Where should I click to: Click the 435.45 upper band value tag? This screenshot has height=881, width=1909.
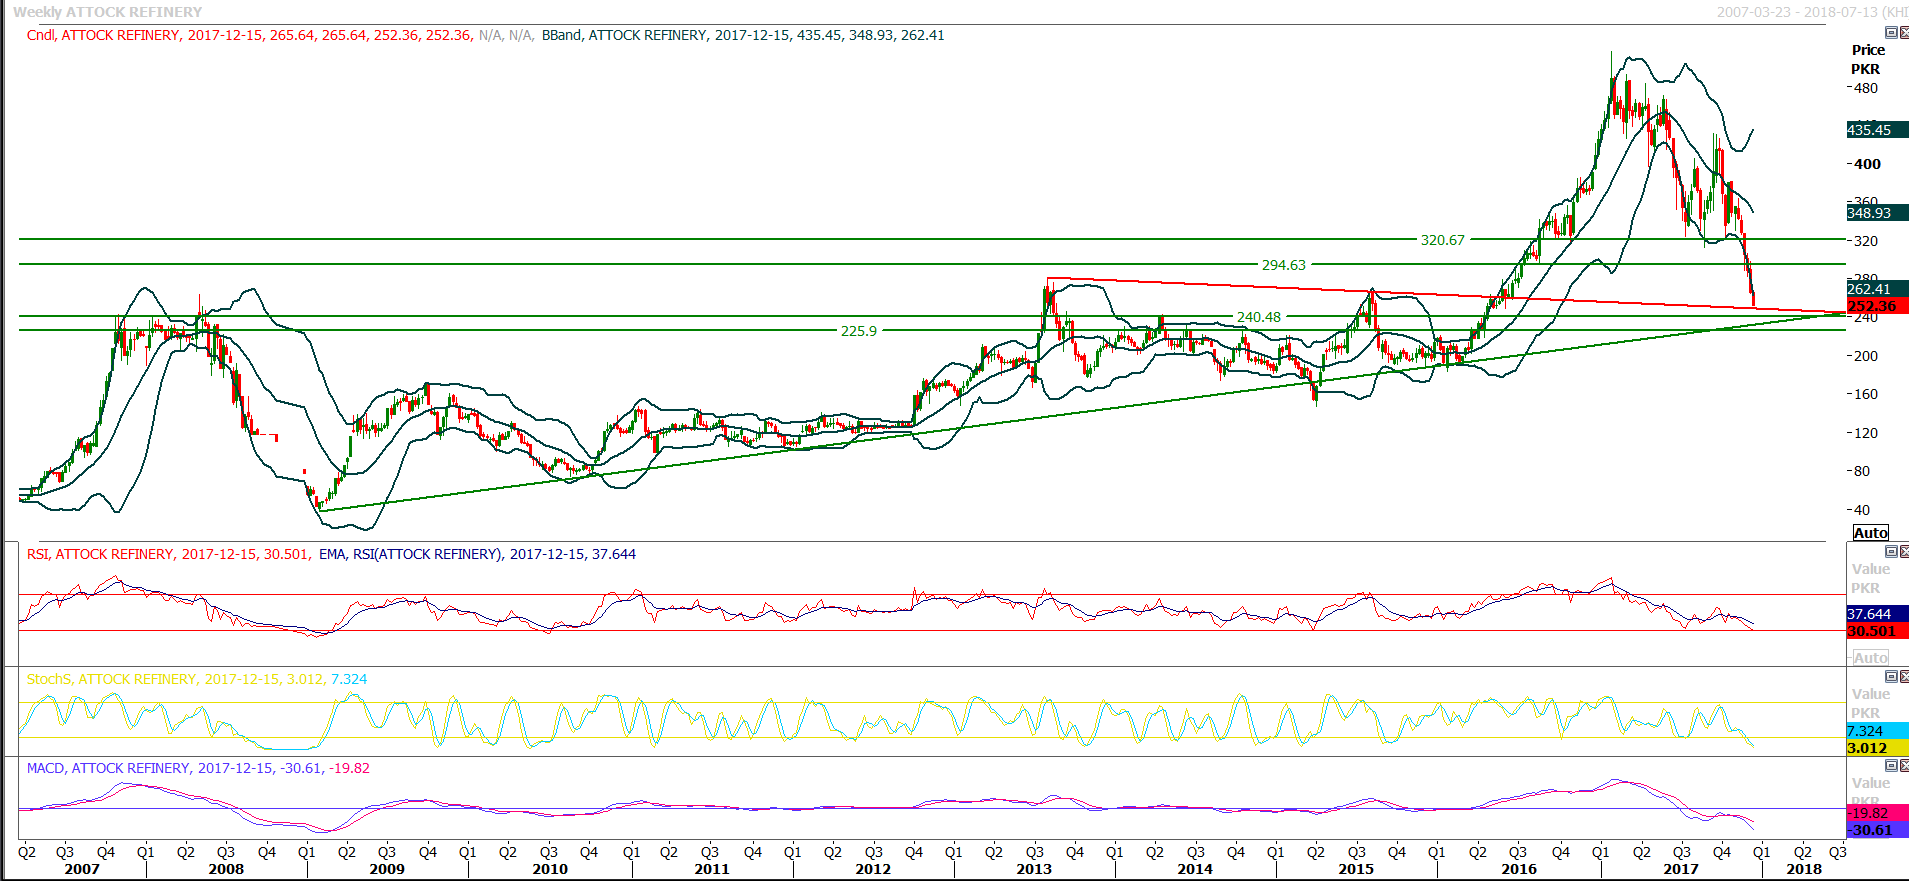click(1876, 130)
